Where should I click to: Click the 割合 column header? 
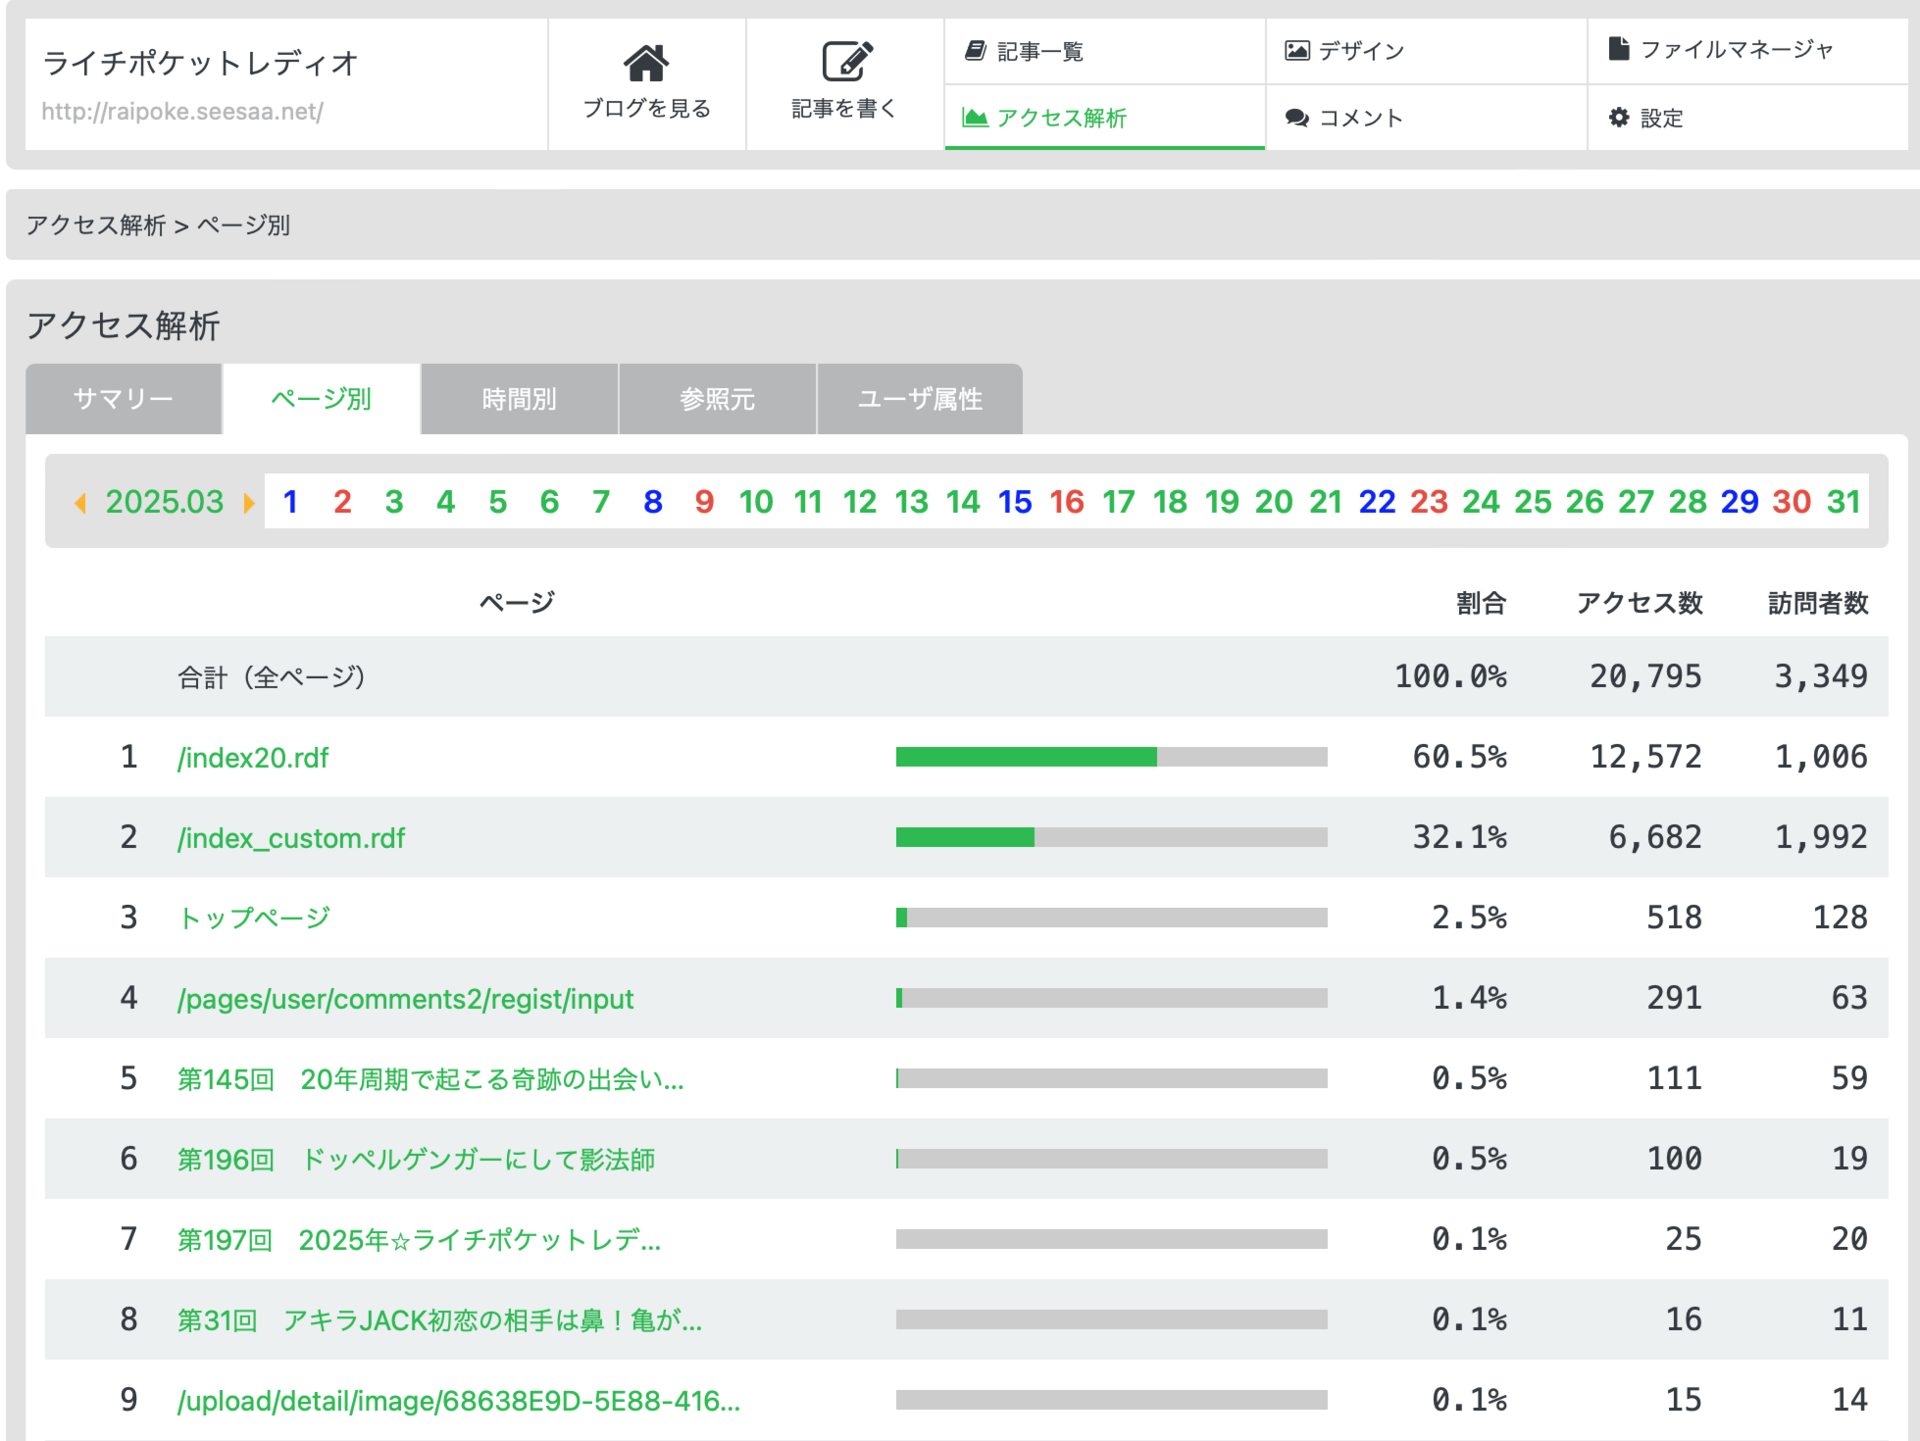pos(1481,603)
